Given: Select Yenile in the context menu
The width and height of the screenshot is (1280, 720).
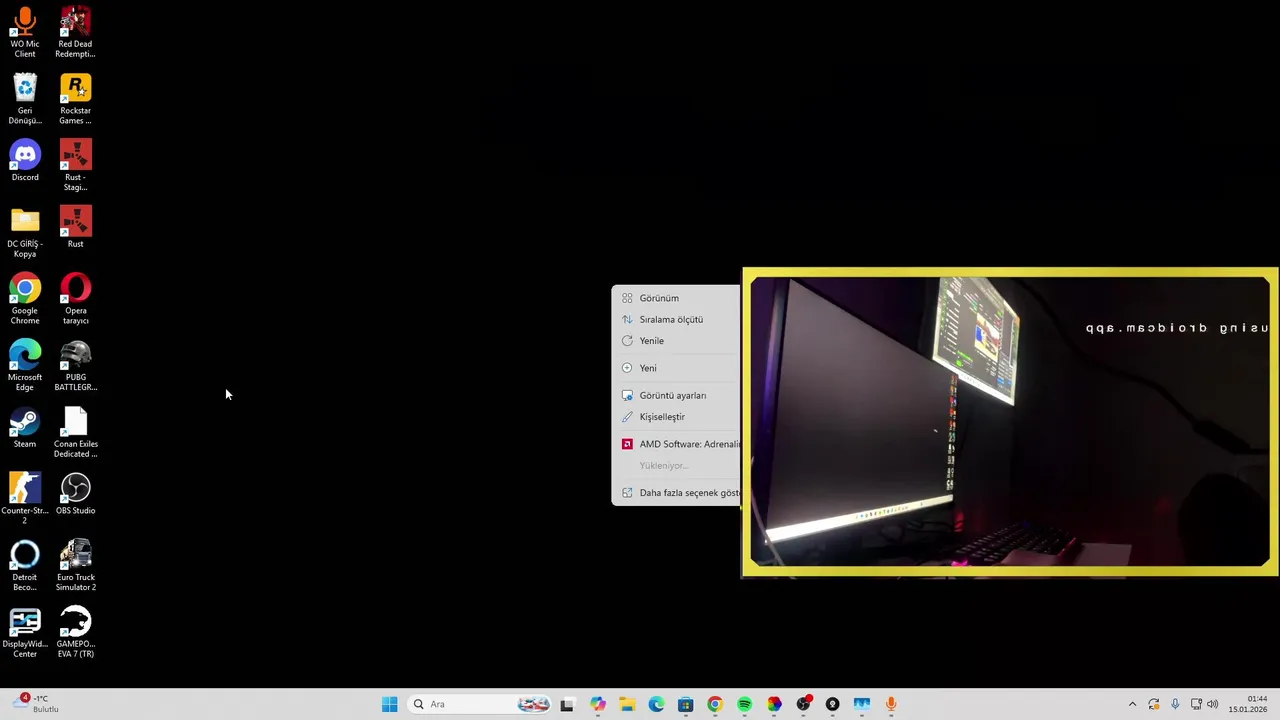Looking at the screenshot, I should (x=677, y=341).
